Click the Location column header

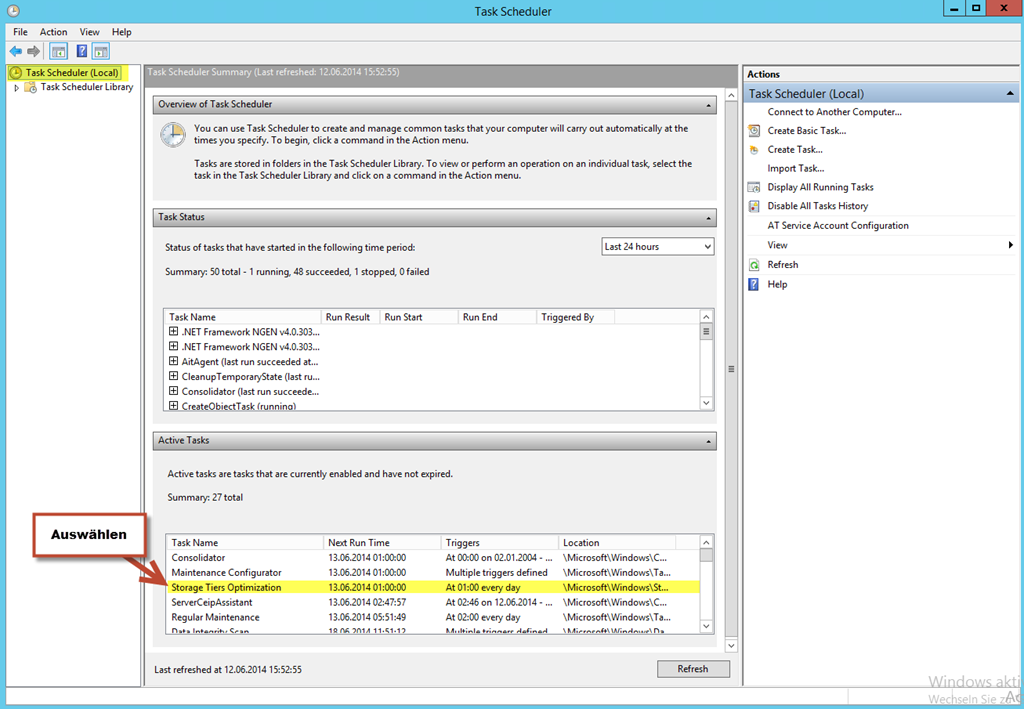coord(617,543)
